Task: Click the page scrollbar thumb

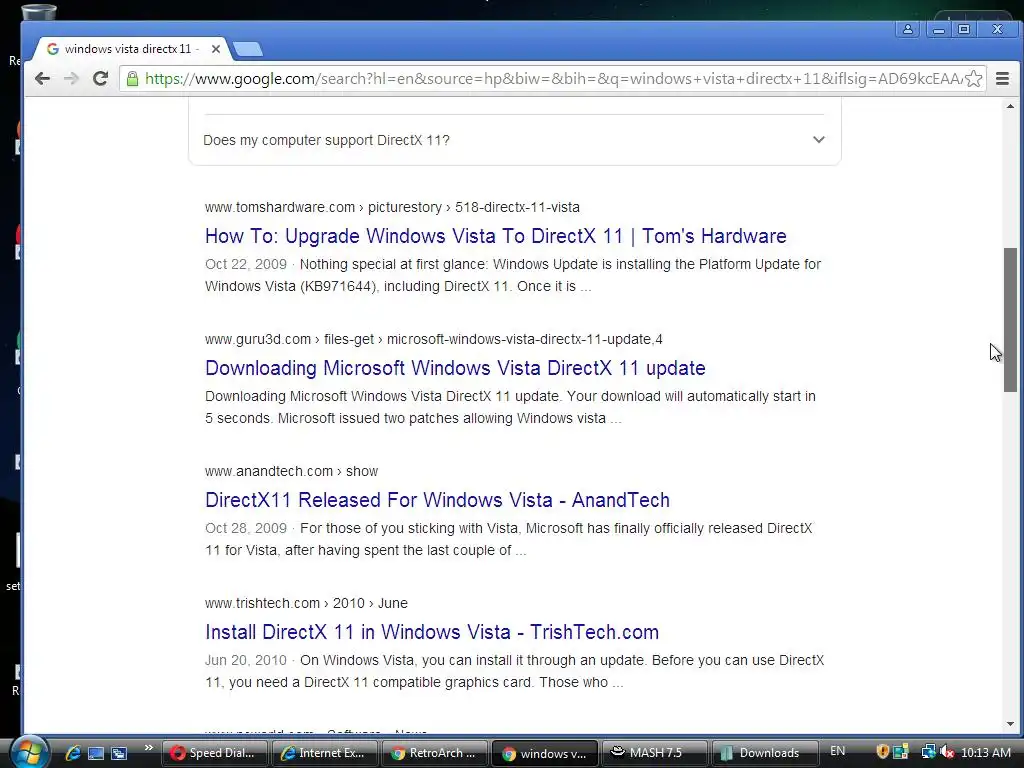Action: coord(1010,320)
